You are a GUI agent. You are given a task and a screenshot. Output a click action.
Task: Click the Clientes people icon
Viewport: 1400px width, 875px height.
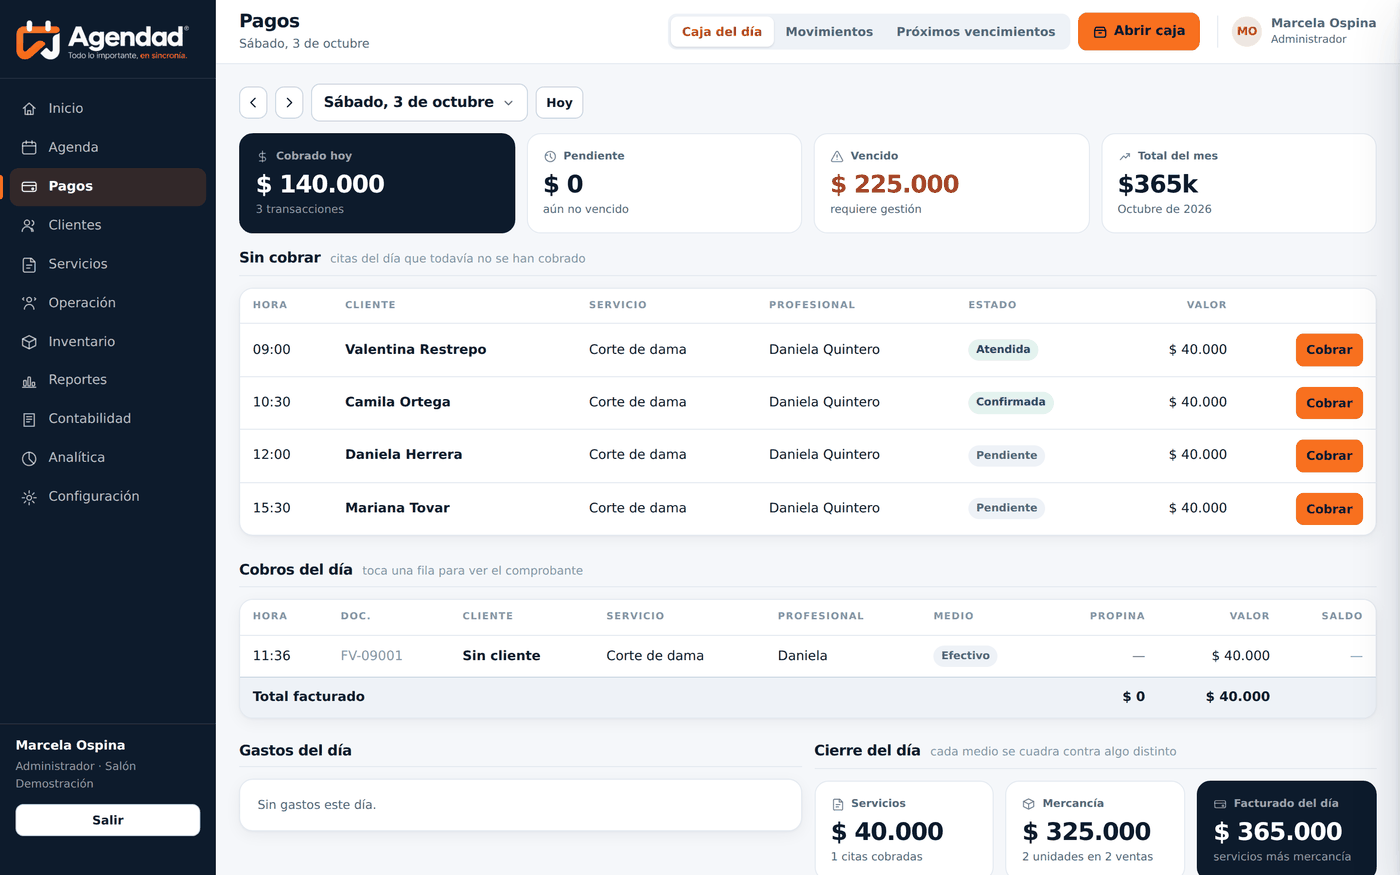tap(29, 225)
